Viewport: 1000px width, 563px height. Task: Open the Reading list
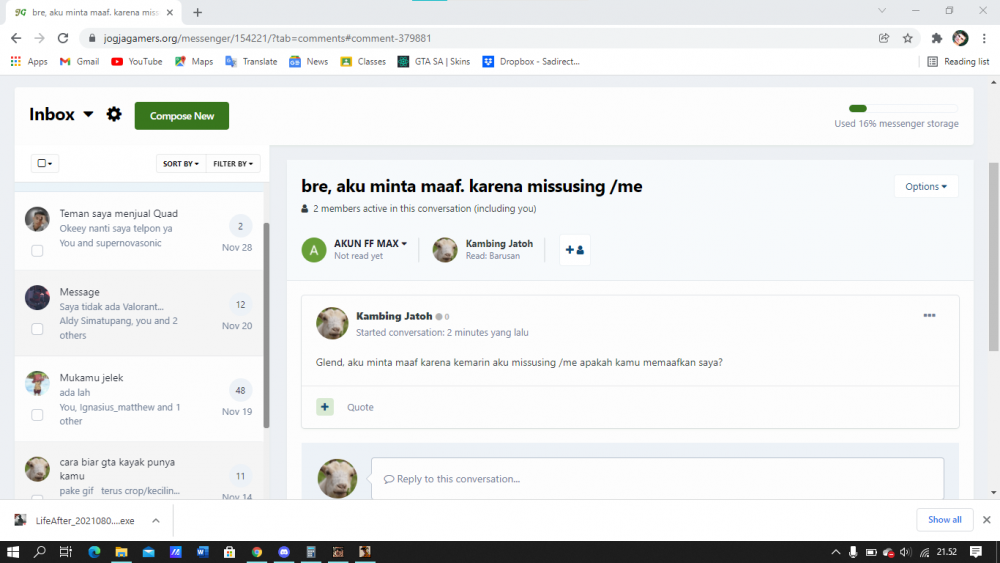click(959, 62)
